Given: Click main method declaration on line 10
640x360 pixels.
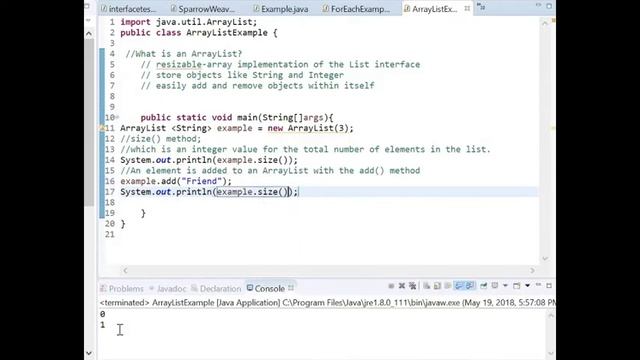Looking at the screenshot, I should (237, 118).
